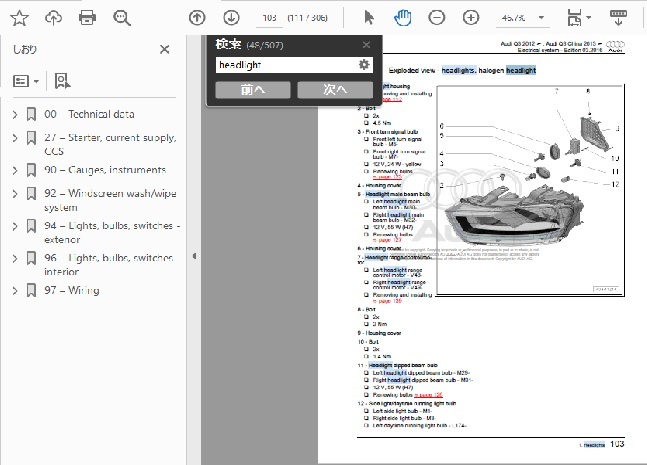Zoom out with the minus icon
The image size is (647, 465).
coord(437,18)
